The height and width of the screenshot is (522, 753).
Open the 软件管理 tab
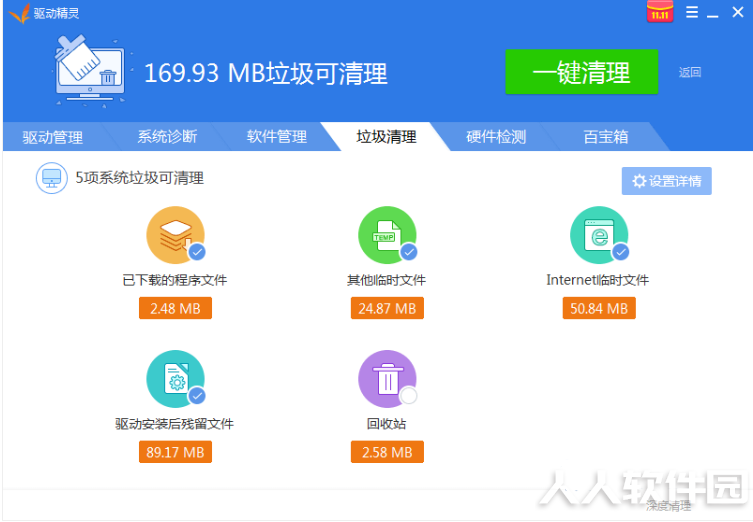coord(277,137)
